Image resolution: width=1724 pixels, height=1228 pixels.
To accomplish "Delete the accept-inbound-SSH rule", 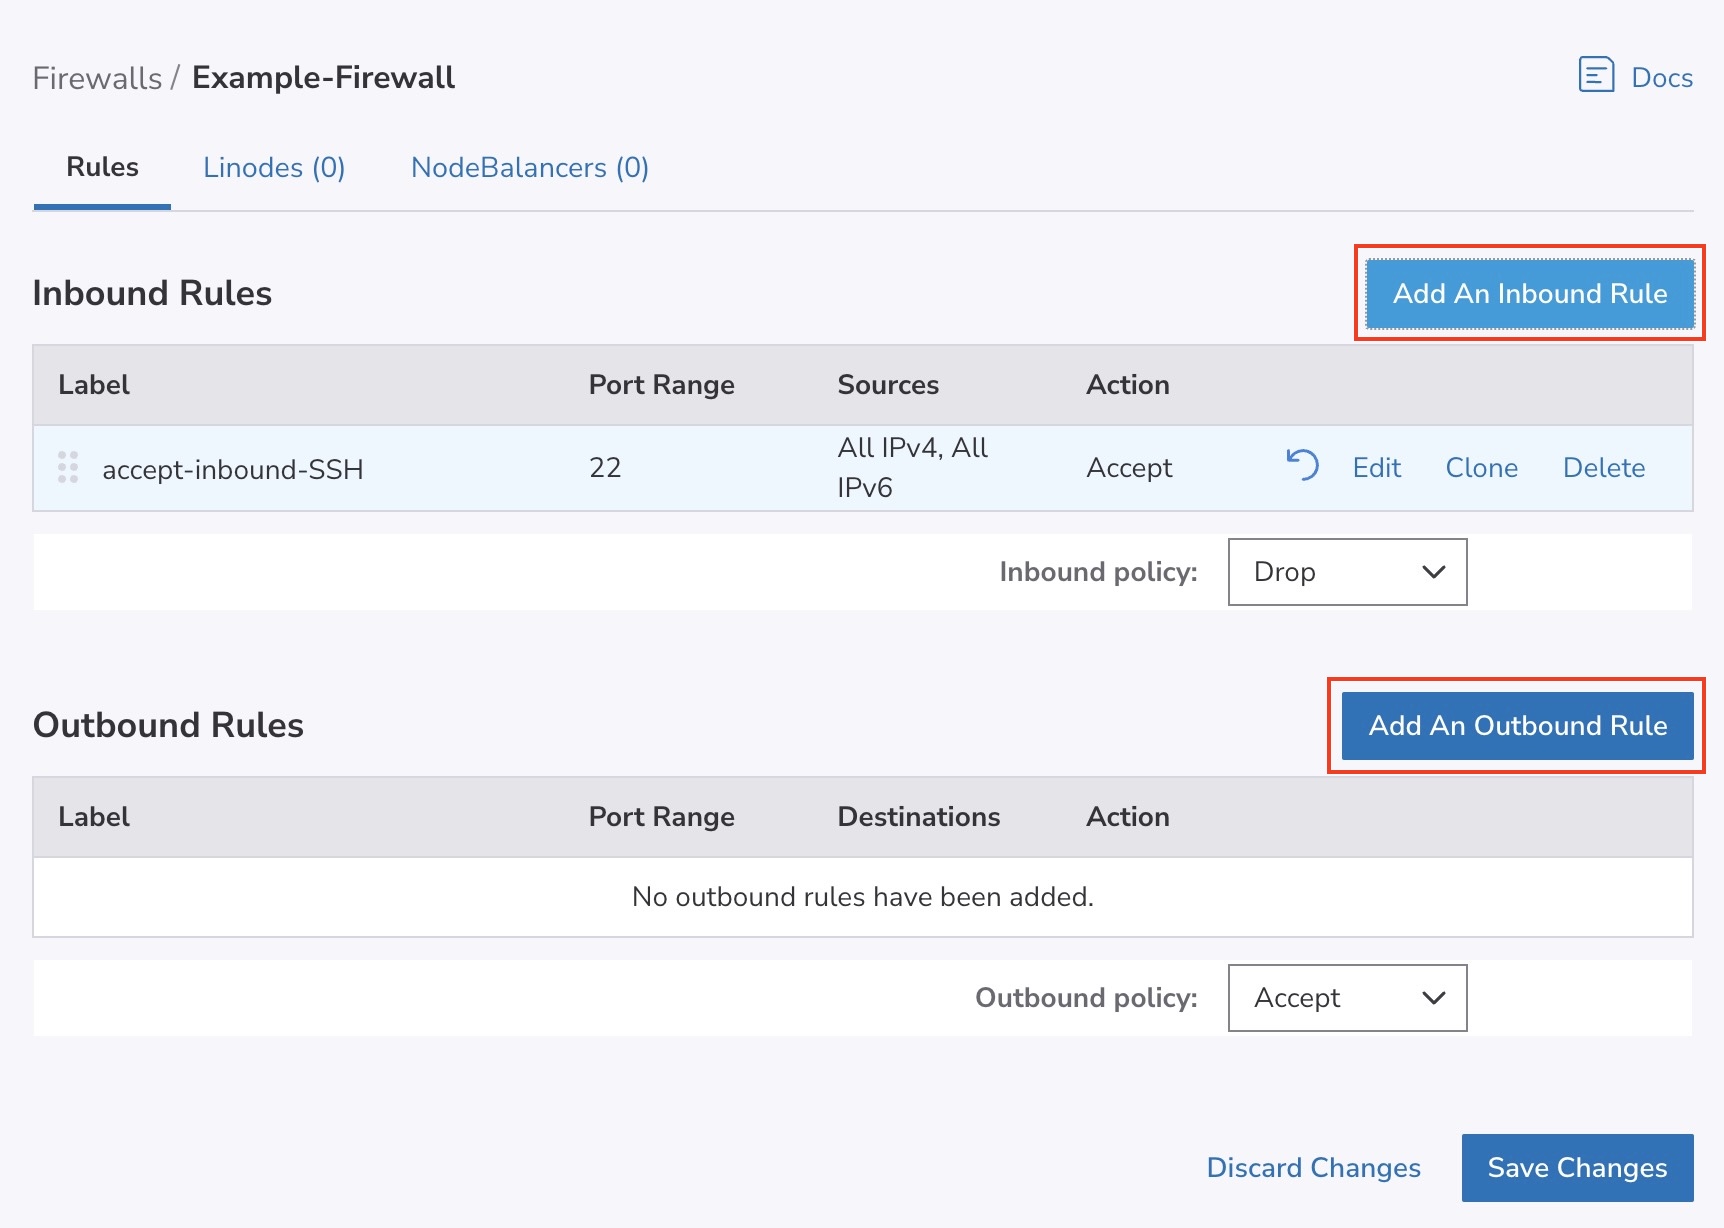I will pyautogui.click(x=1603, y=467).
